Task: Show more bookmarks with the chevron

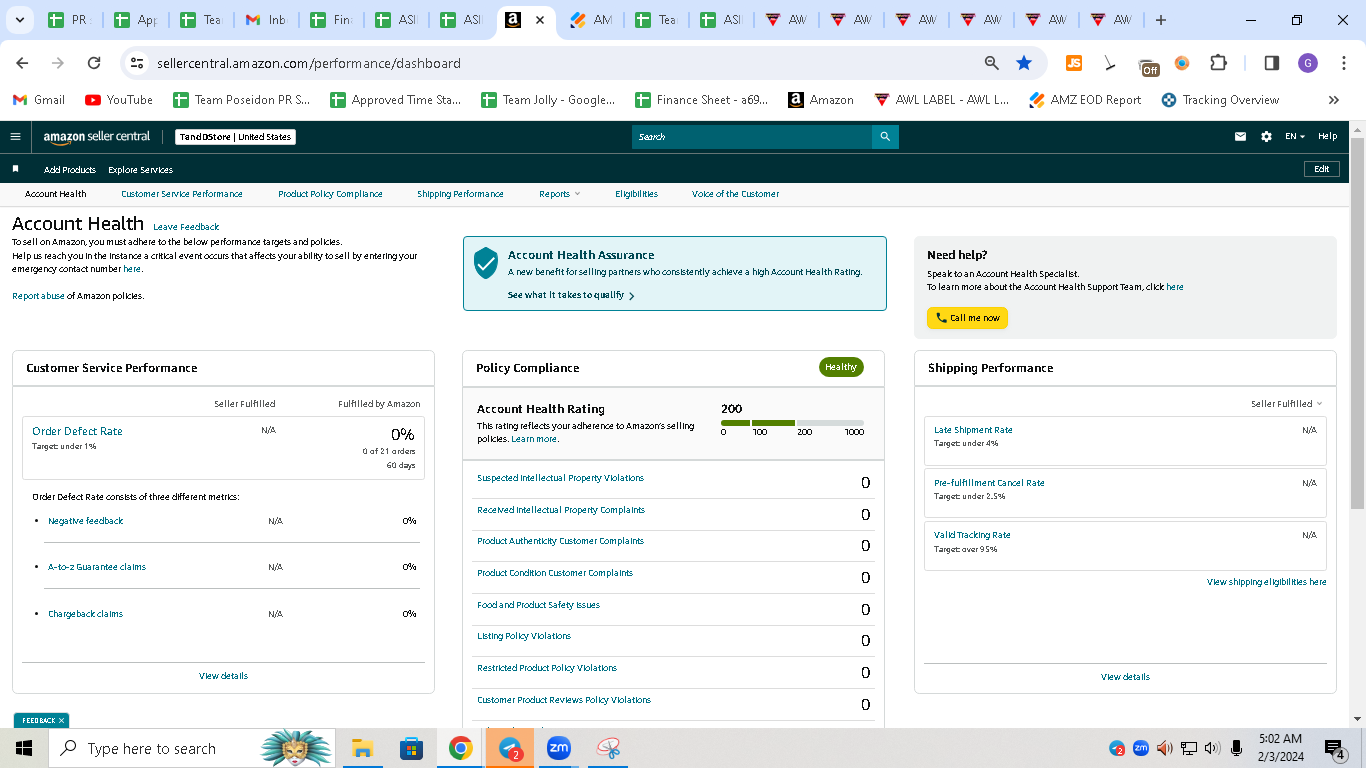Action: (1333, 100)
